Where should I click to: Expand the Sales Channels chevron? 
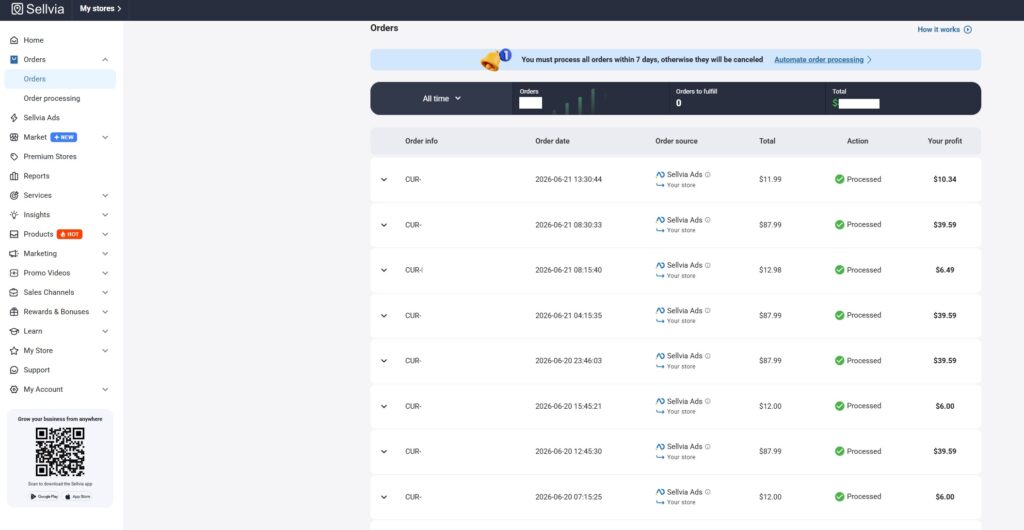coord(105,292)
